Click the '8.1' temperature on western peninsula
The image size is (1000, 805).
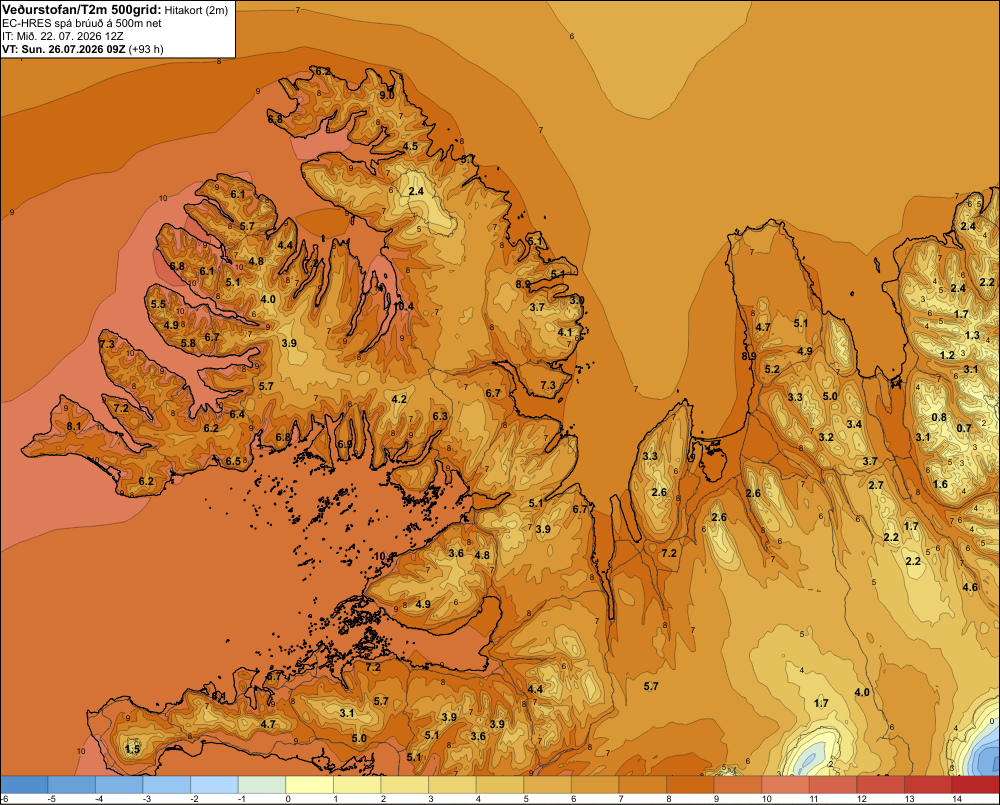coord(73,426)
